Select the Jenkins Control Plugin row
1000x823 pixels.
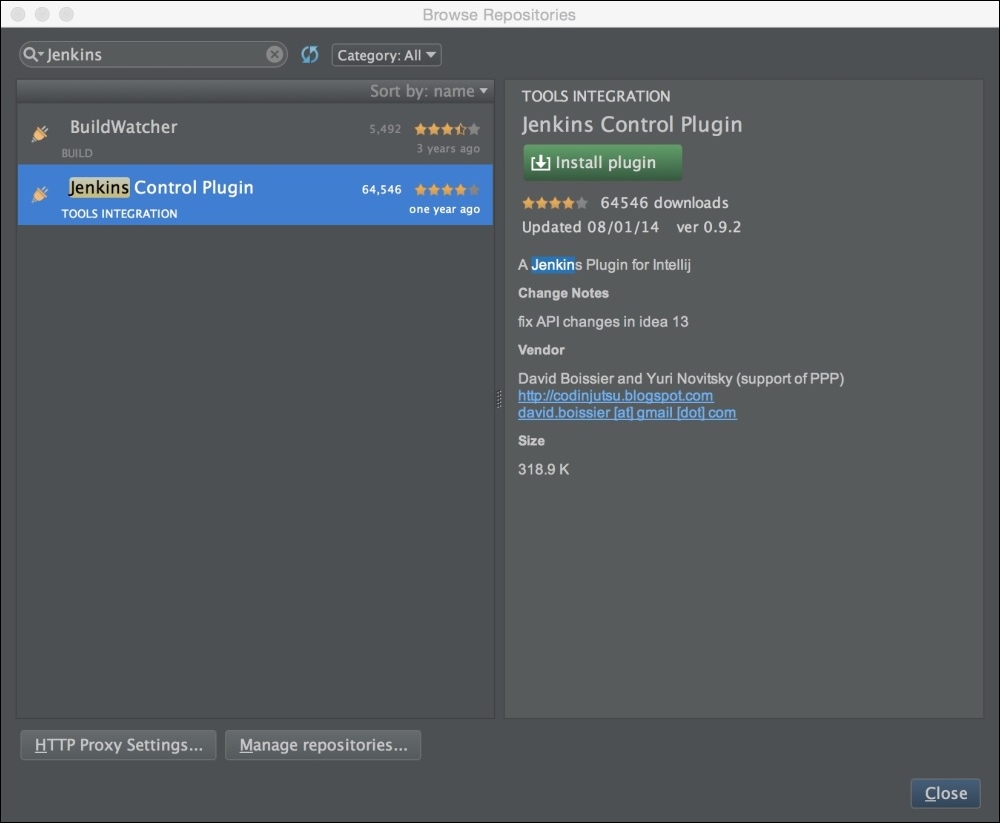click(x=255, y=195)
